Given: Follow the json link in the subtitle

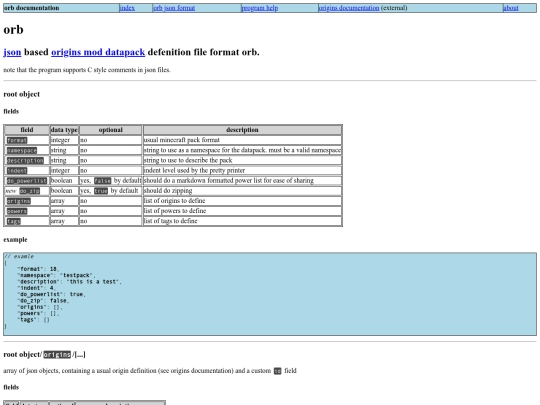Looking at the screenshot, I should click(x=12, y=52).
